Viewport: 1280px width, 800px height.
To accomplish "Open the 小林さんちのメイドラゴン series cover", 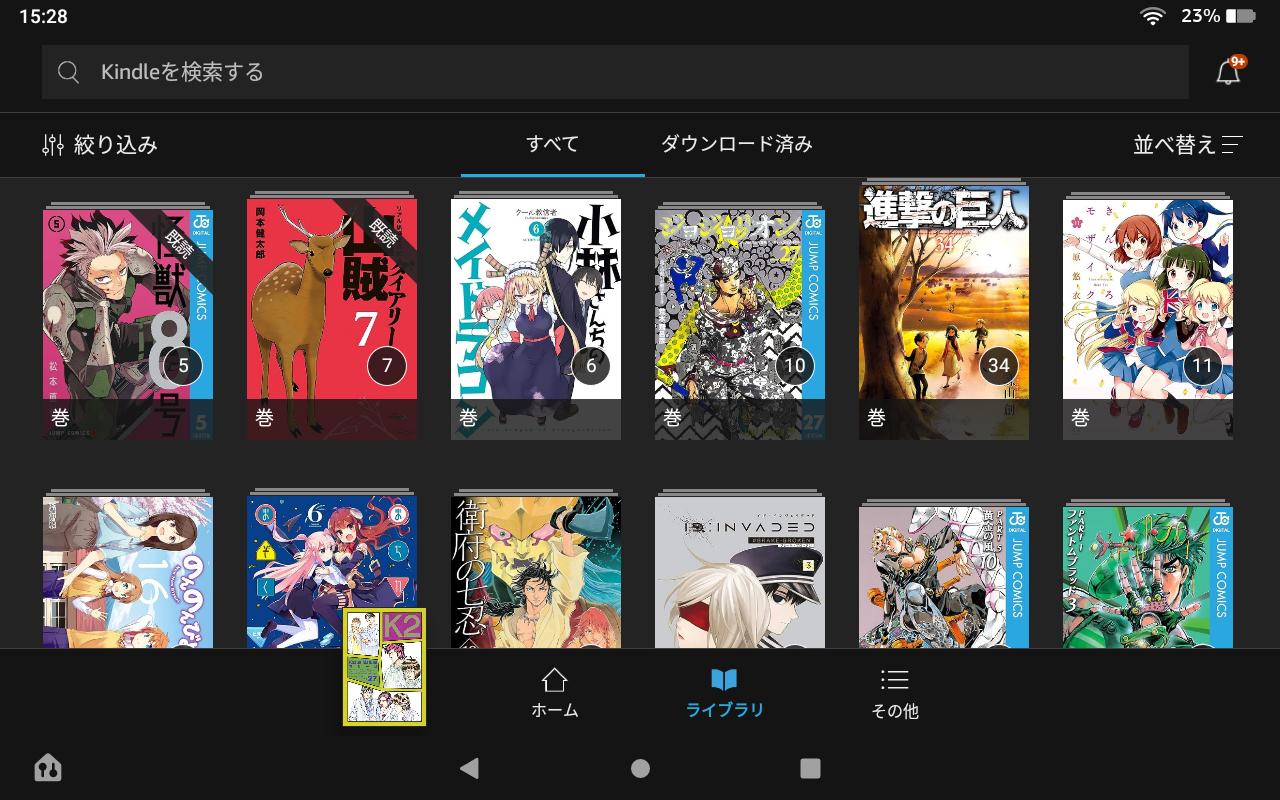I will coord(536,317).
